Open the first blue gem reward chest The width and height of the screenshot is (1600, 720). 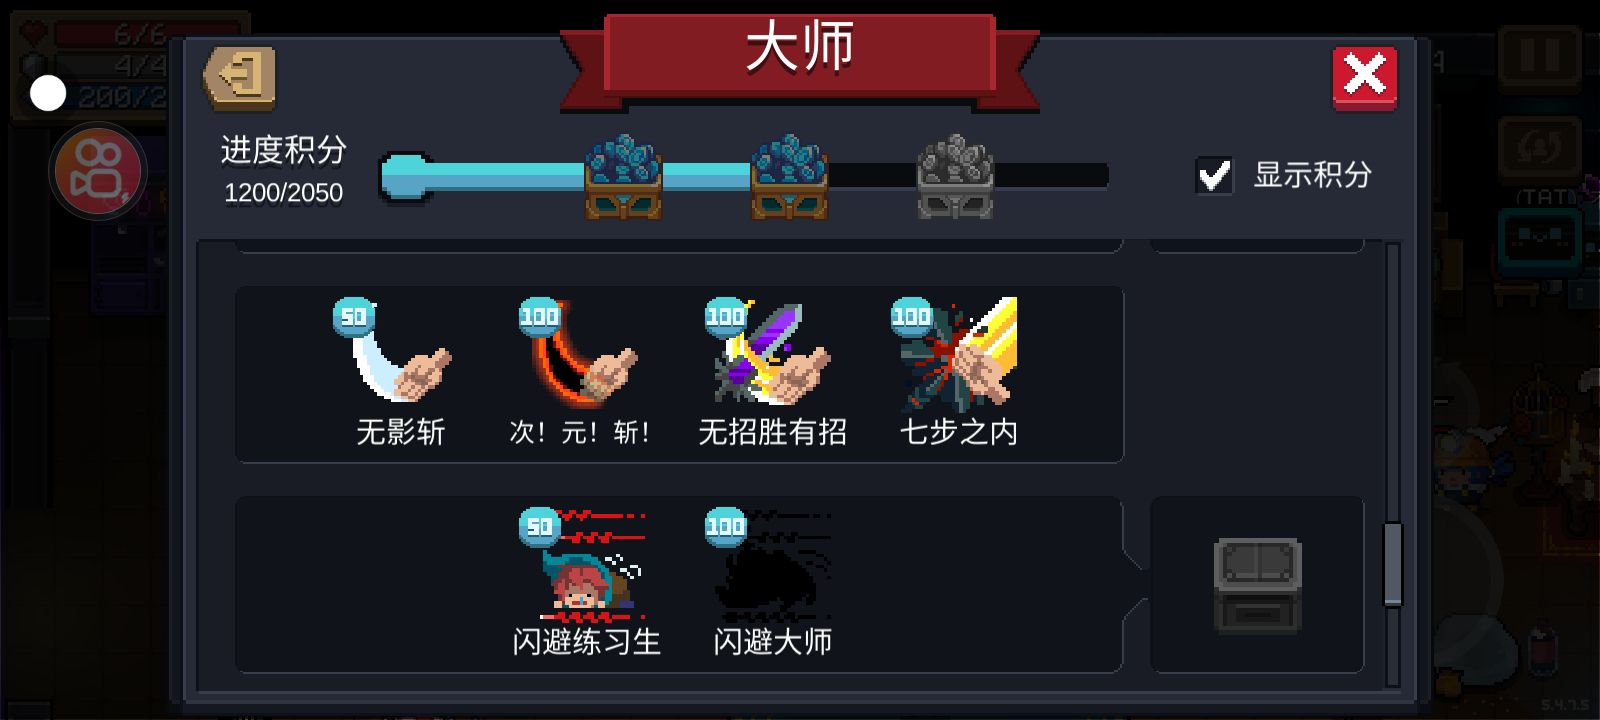tap(623, 176)
